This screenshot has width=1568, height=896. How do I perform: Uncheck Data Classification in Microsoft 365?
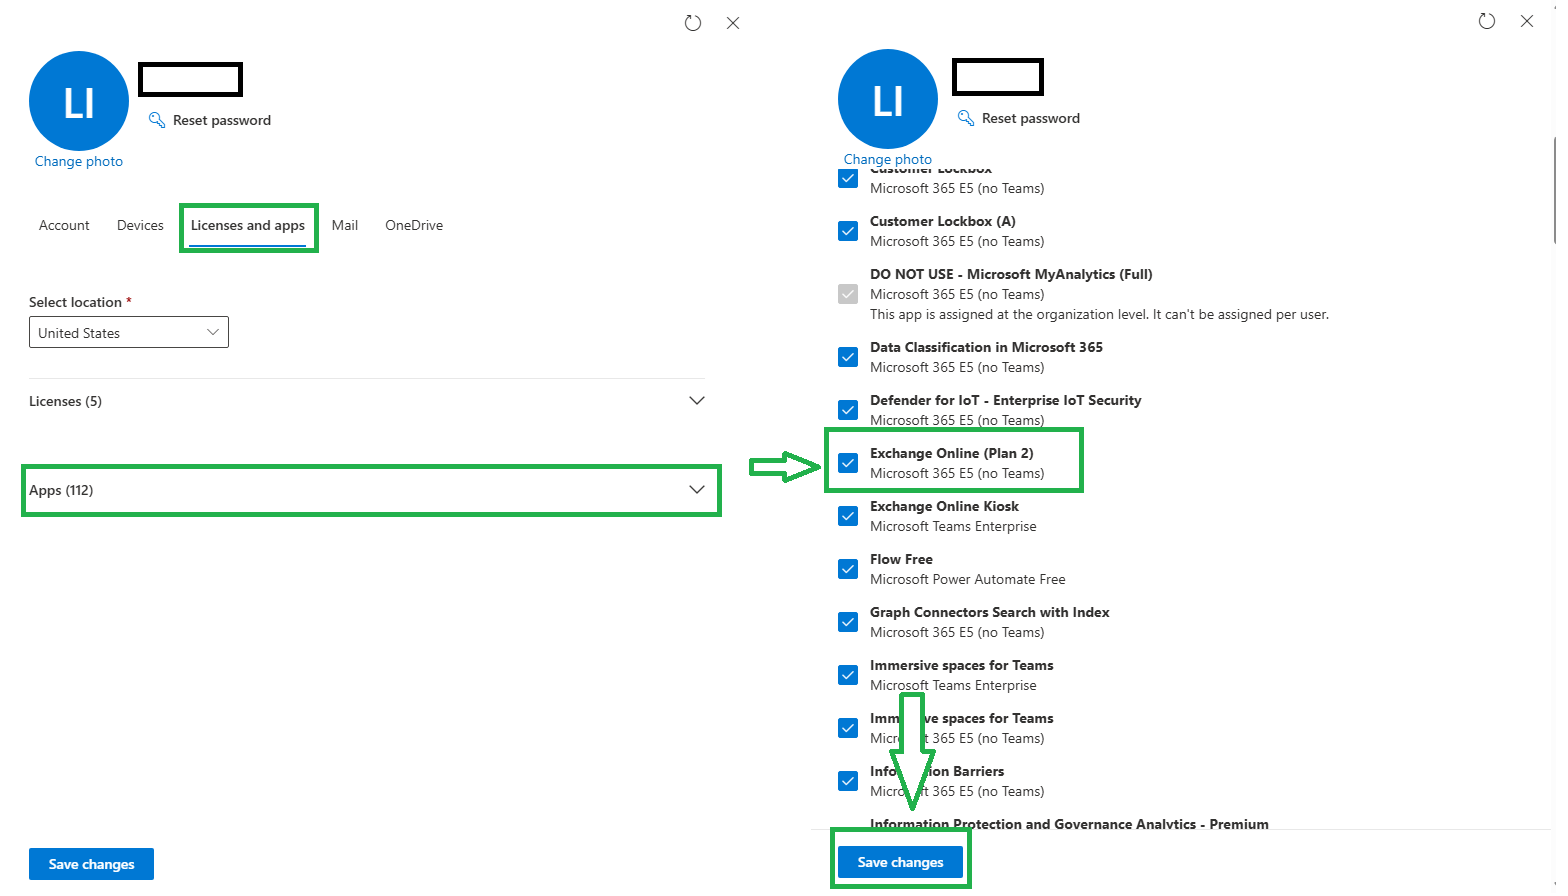click(x=848, y=357)
